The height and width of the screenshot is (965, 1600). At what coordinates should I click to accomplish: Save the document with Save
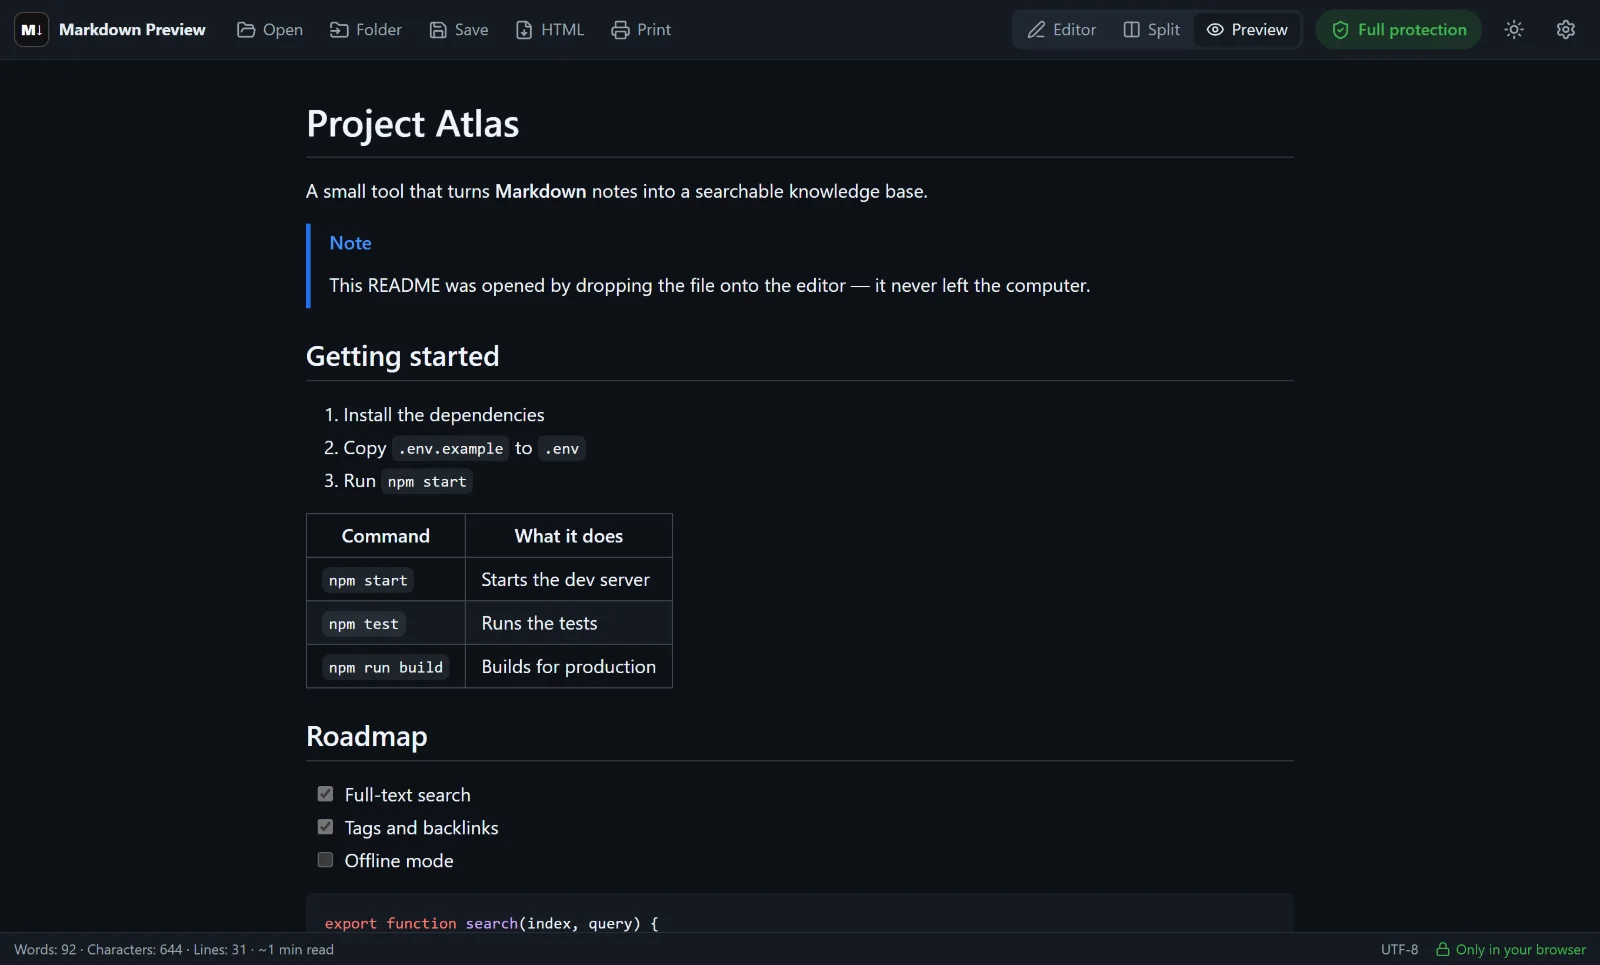click(x=459, y=30)
